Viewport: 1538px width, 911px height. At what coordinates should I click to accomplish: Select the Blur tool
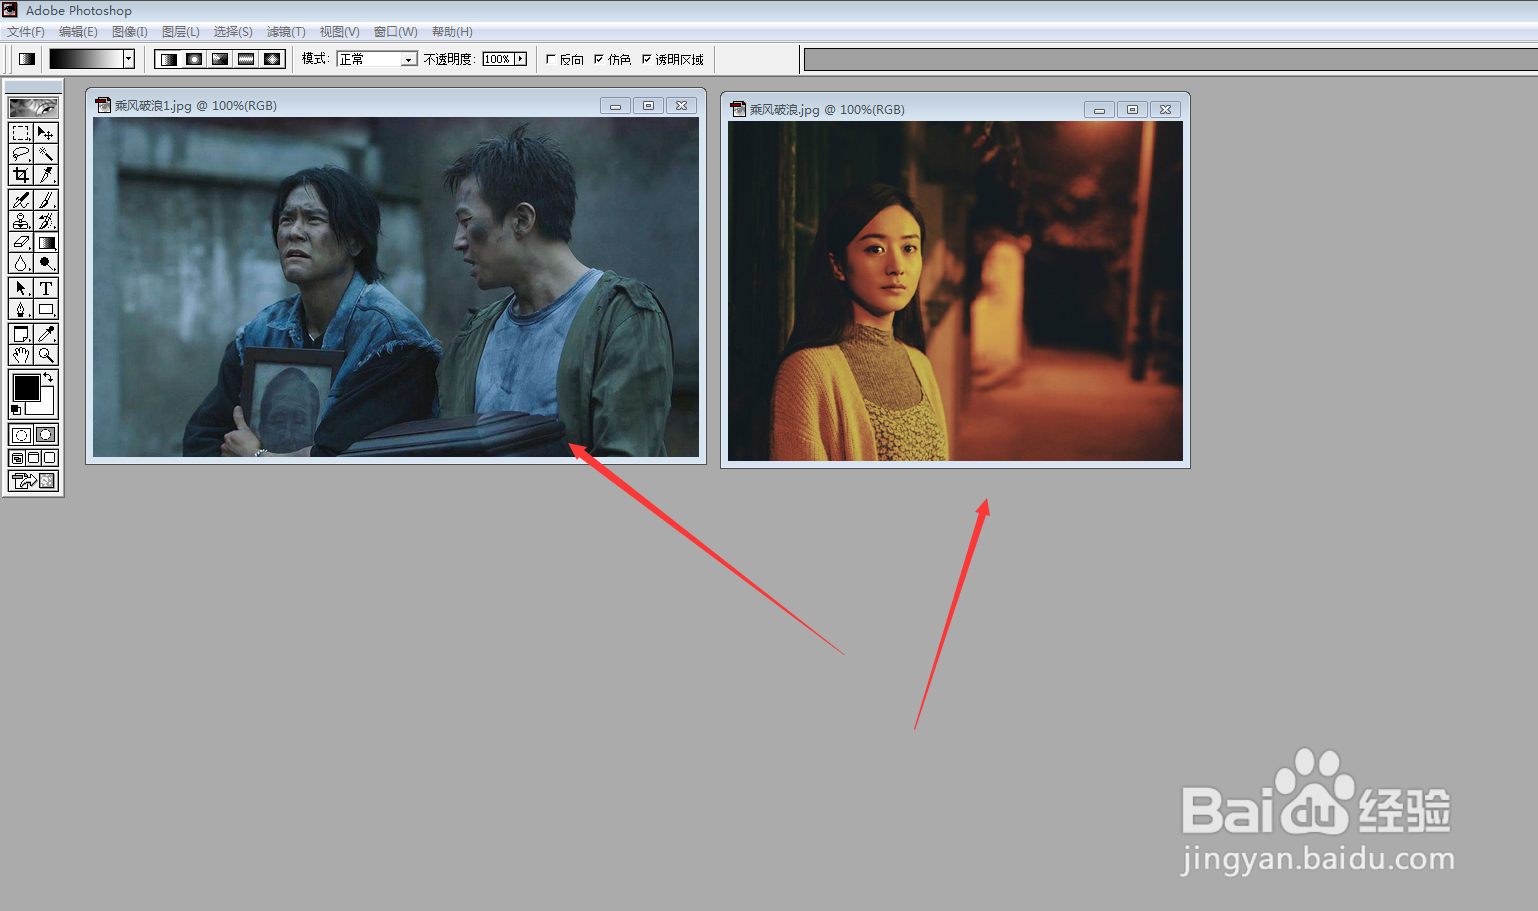[21, 263]
